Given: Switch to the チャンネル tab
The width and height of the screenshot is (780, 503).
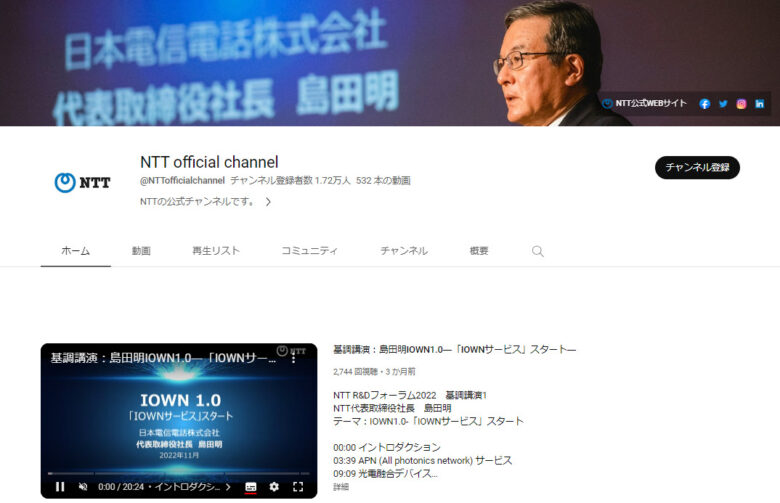Looking at the screenshot, I should (x=404, y=251).
